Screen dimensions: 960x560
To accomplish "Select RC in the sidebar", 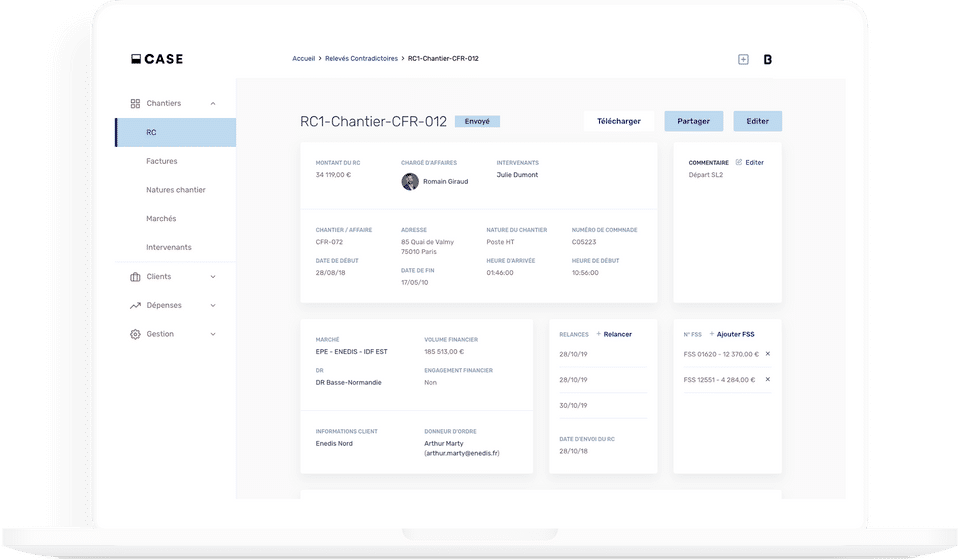I will pos(176,132).
